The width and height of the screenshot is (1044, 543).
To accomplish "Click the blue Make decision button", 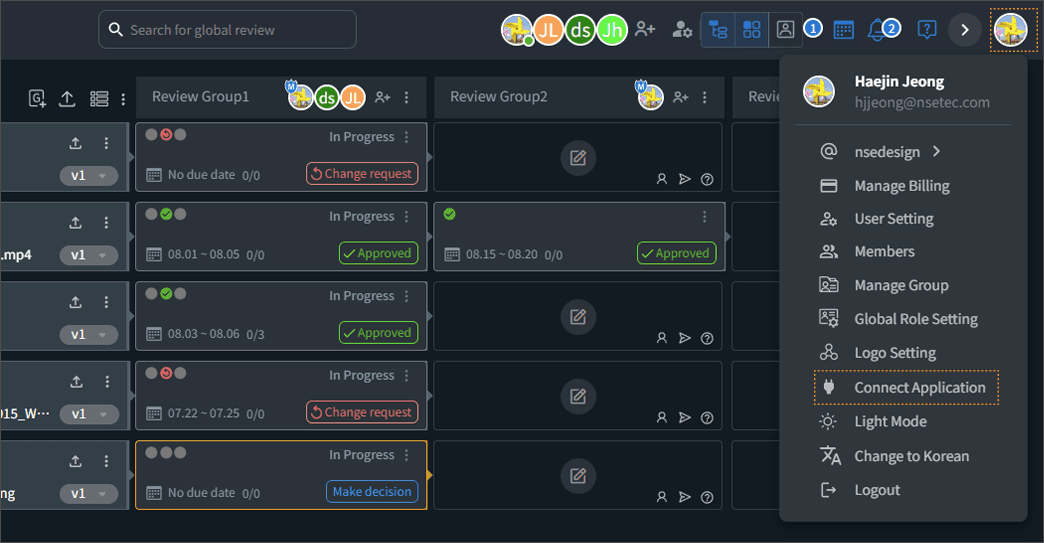I will pos(372,492).
